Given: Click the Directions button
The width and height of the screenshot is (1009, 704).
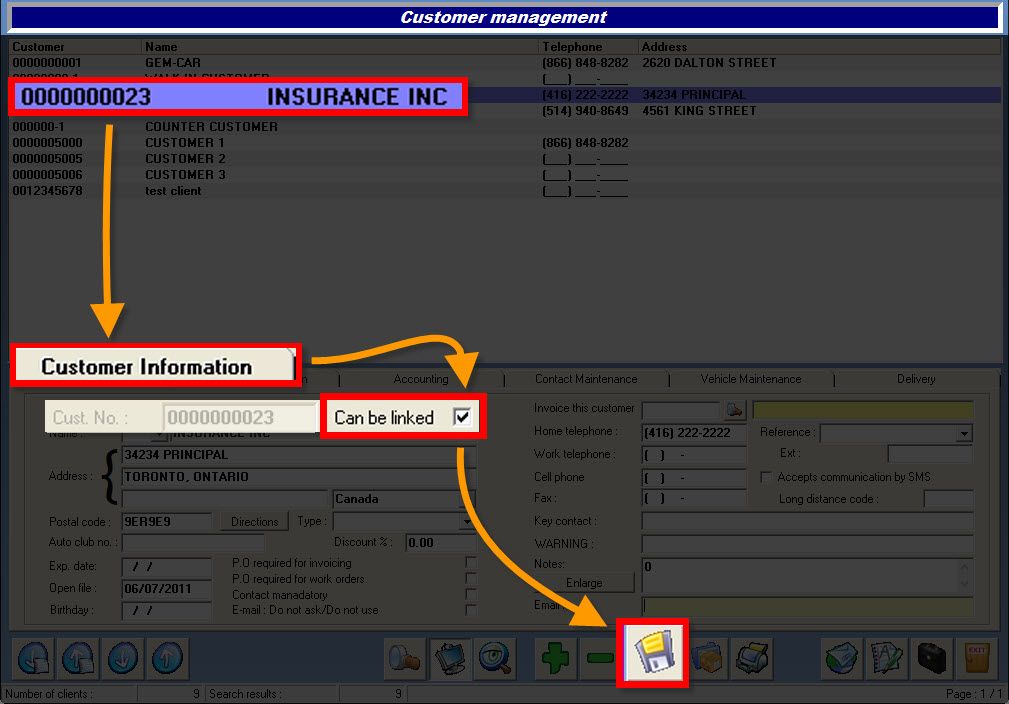Looking at the screenshot, I should pos(254,521).
